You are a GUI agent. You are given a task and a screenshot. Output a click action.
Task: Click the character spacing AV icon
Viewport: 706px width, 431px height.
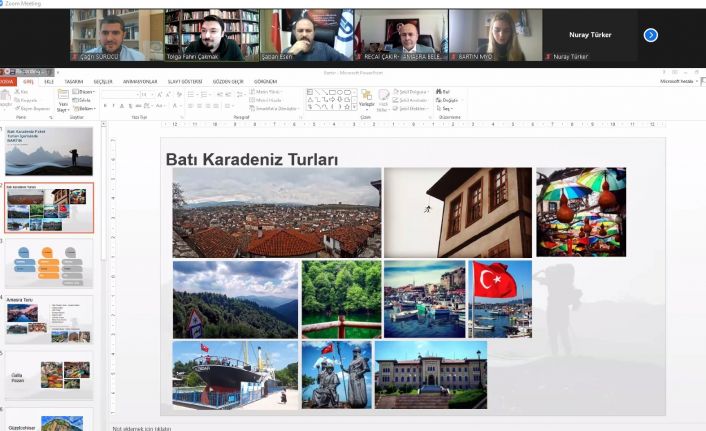[x=148, y=106]
